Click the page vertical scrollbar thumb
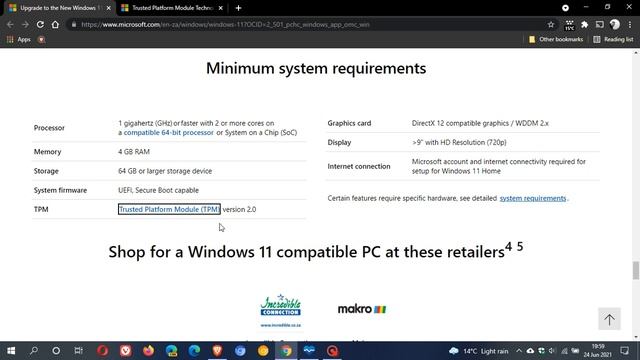The image size is (640, 360). (x=636, y=270)
